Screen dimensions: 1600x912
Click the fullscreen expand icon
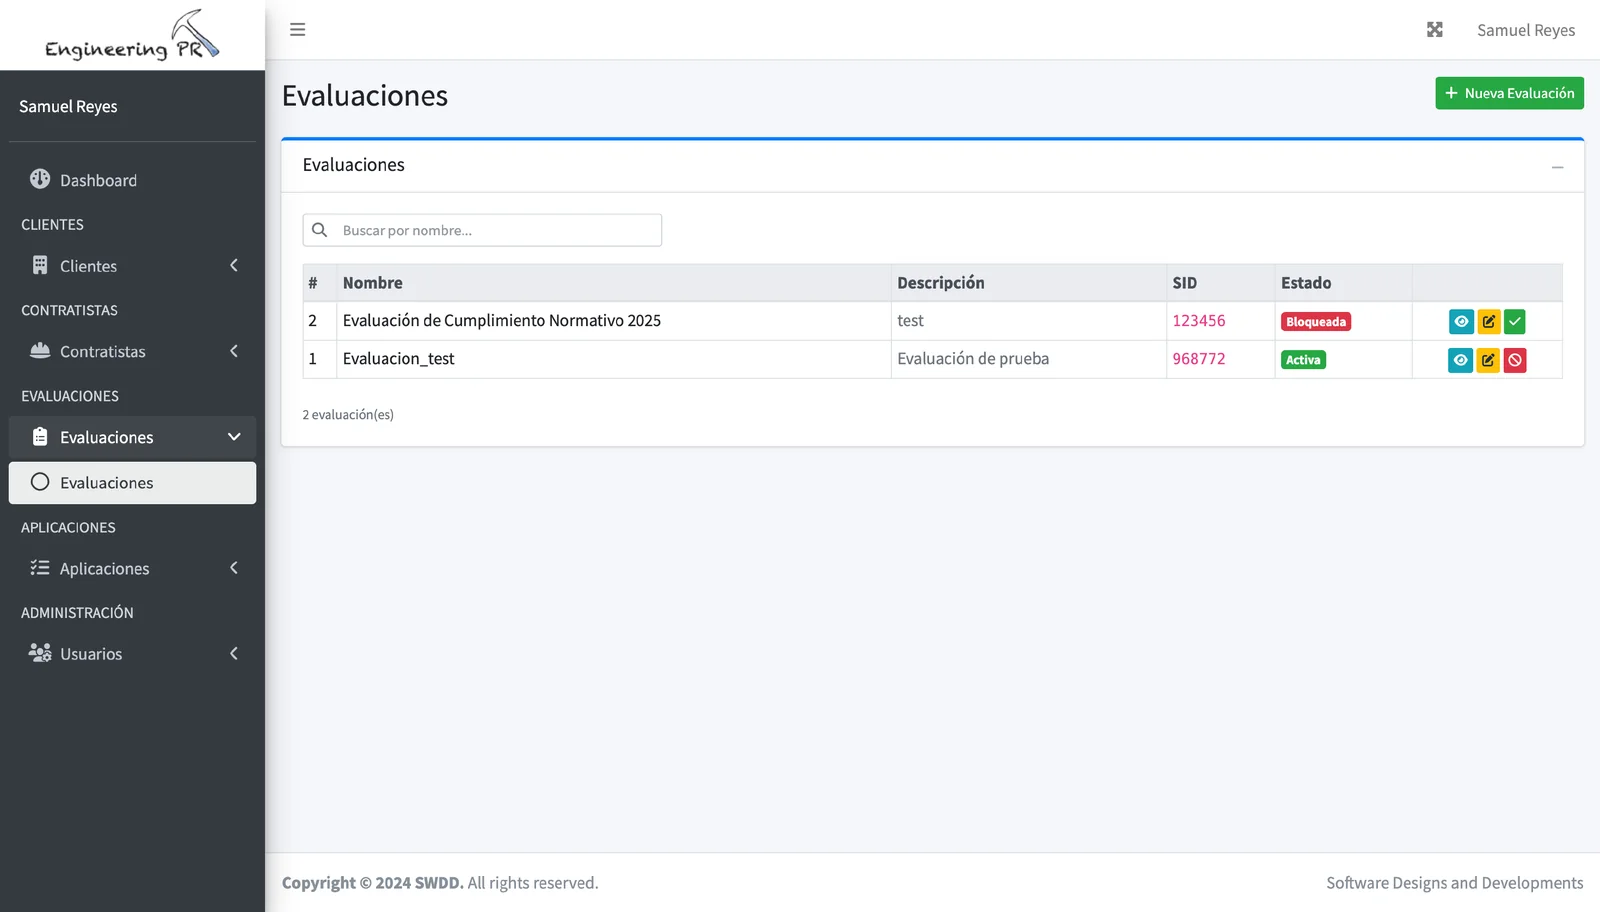(x=1434, y=30)
